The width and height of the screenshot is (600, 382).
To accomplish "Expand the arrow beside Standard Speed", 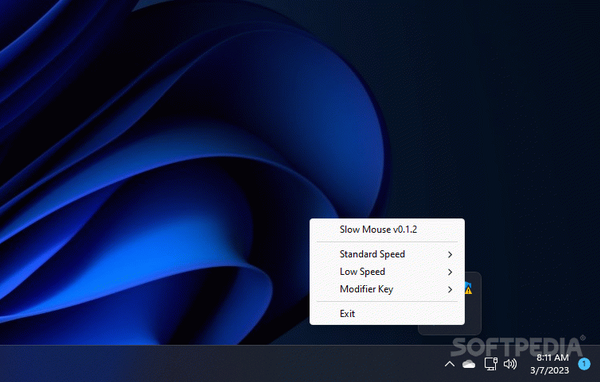I will pos(450,255).
